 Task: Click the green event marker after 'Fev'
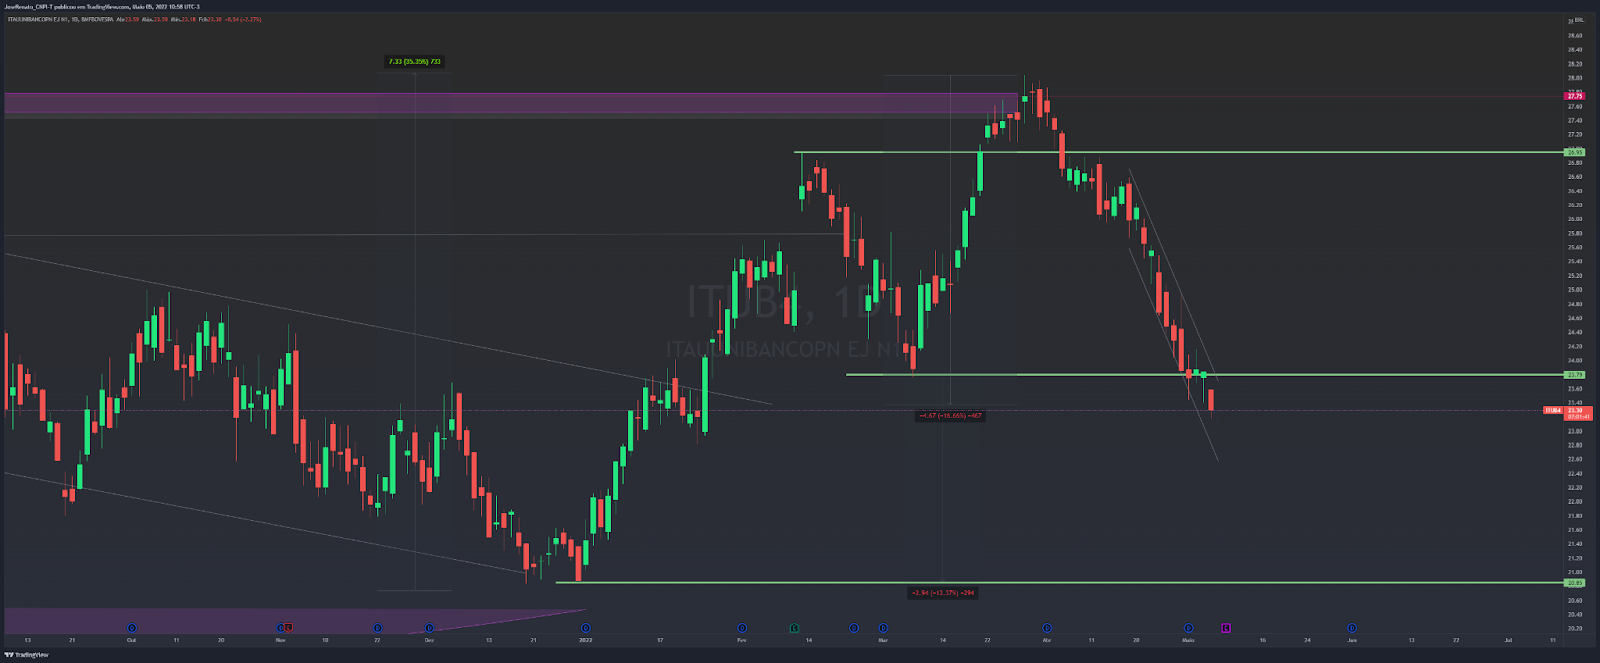[x=794, y=628]
